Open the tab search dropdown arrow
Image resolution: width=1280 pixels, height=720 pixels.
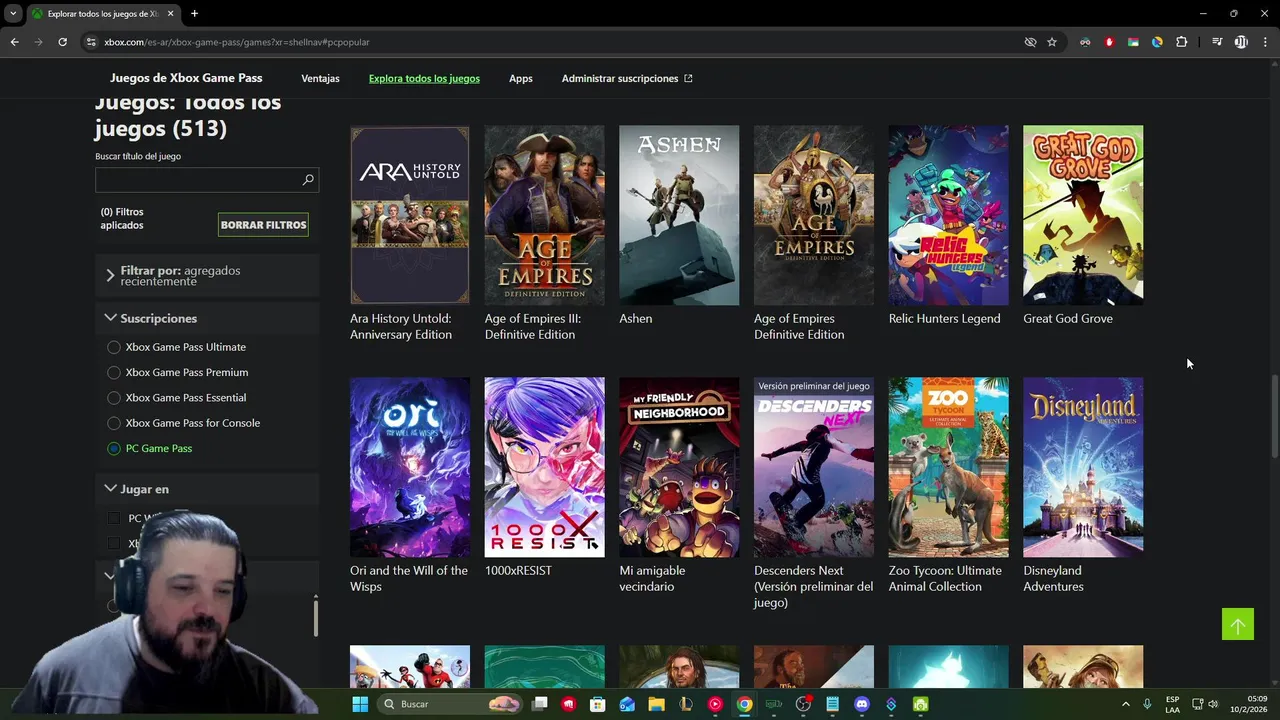click(13, 14)
